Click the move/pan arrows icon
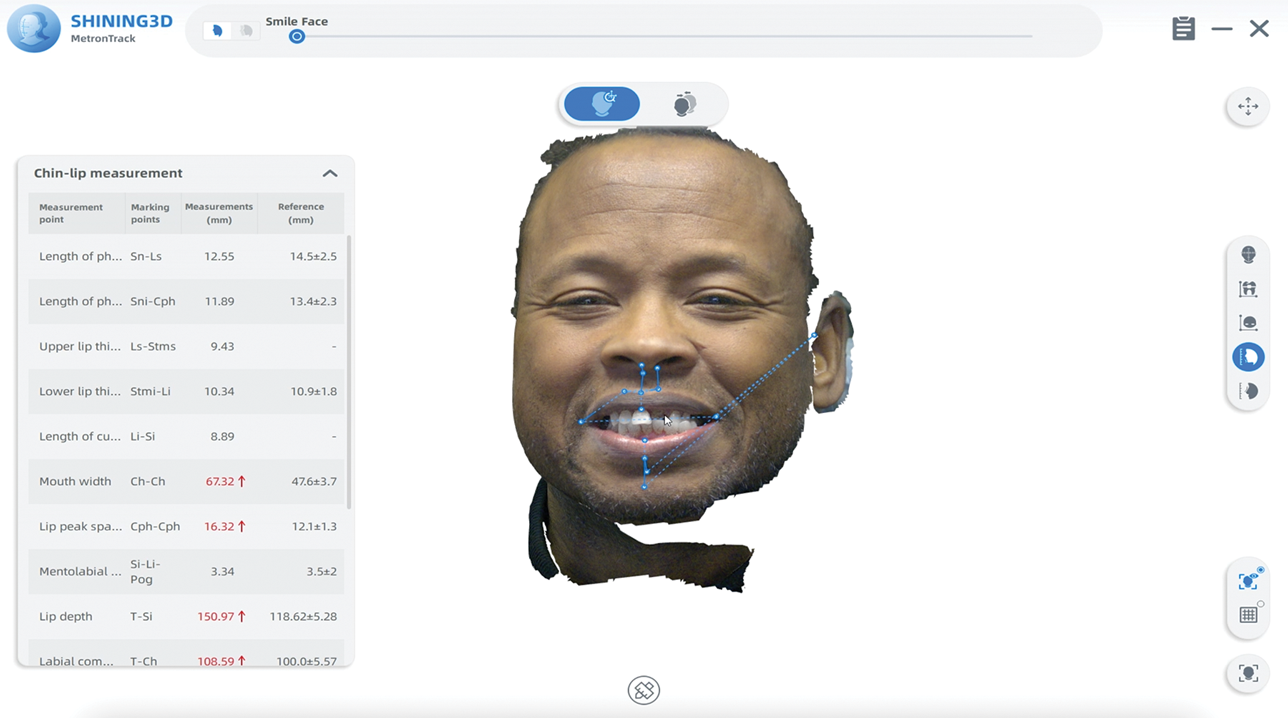The height and width of the screenshot is (718, 1288). (1248, 107)
